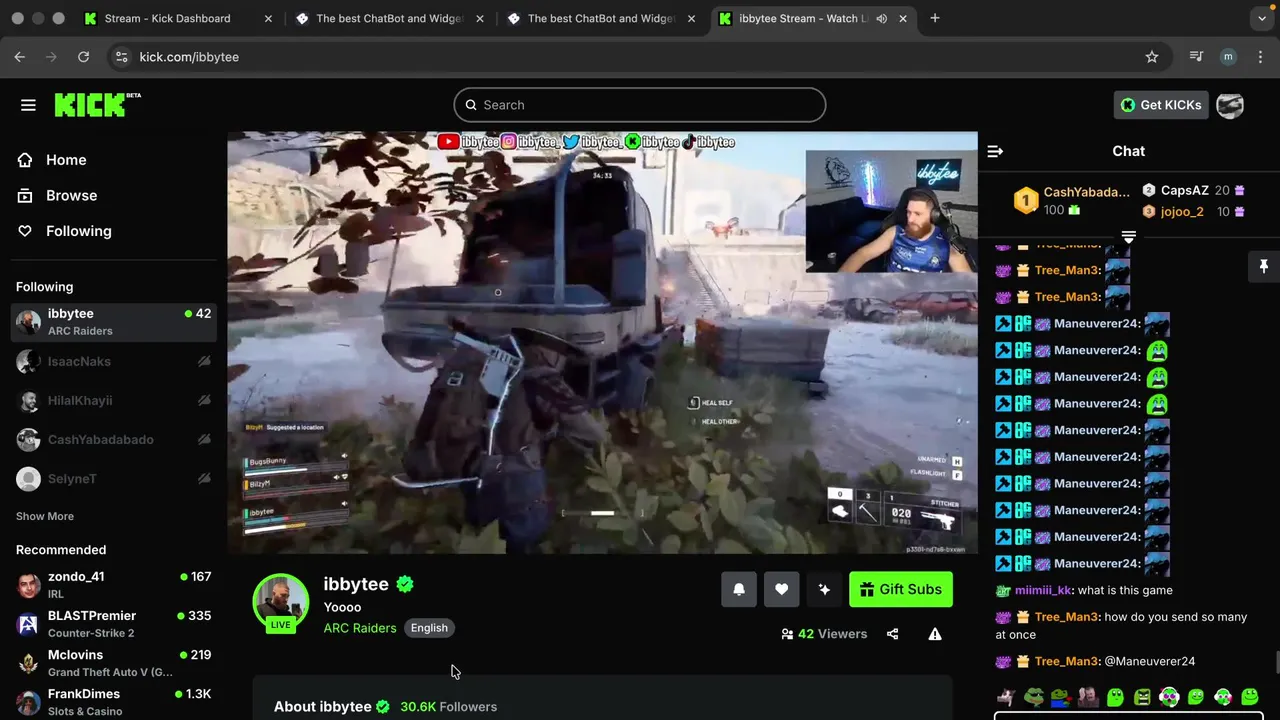Image resolution: width=1280 pixels, height=720 pixels.
Task: Click the sparkle icon next to Gift Subs
Action: [824, 589]
